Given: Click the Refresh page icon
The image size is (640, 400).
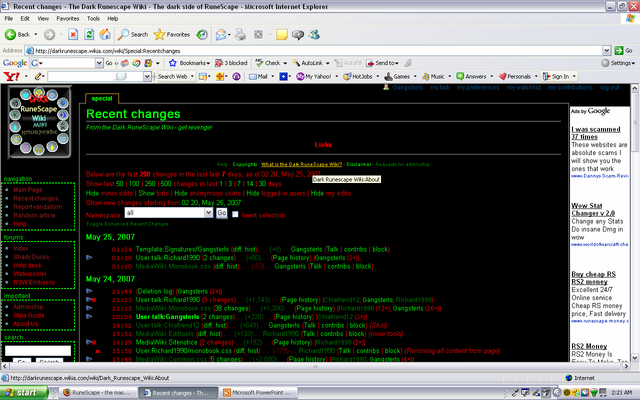Looking at the screenshot, I should (x=89, y=35).
